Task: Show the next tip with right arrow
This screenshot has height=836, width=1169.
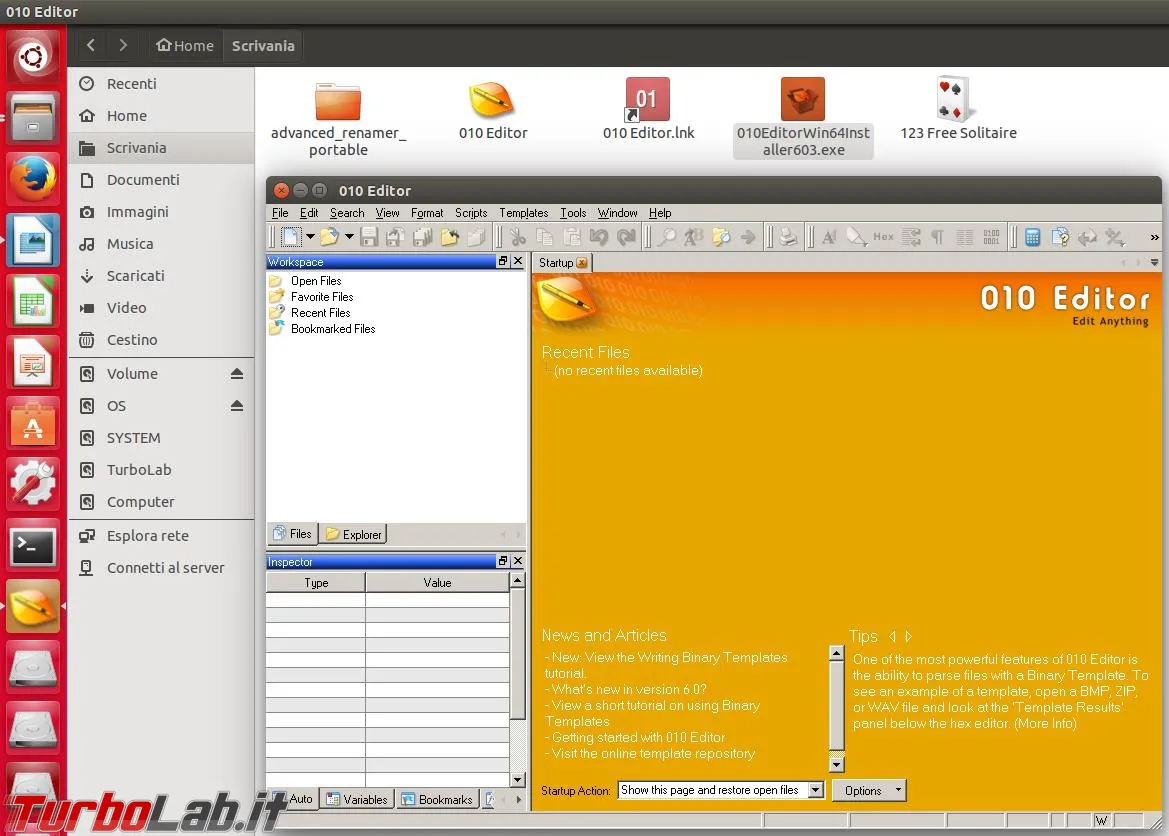Action: point(908,636)
